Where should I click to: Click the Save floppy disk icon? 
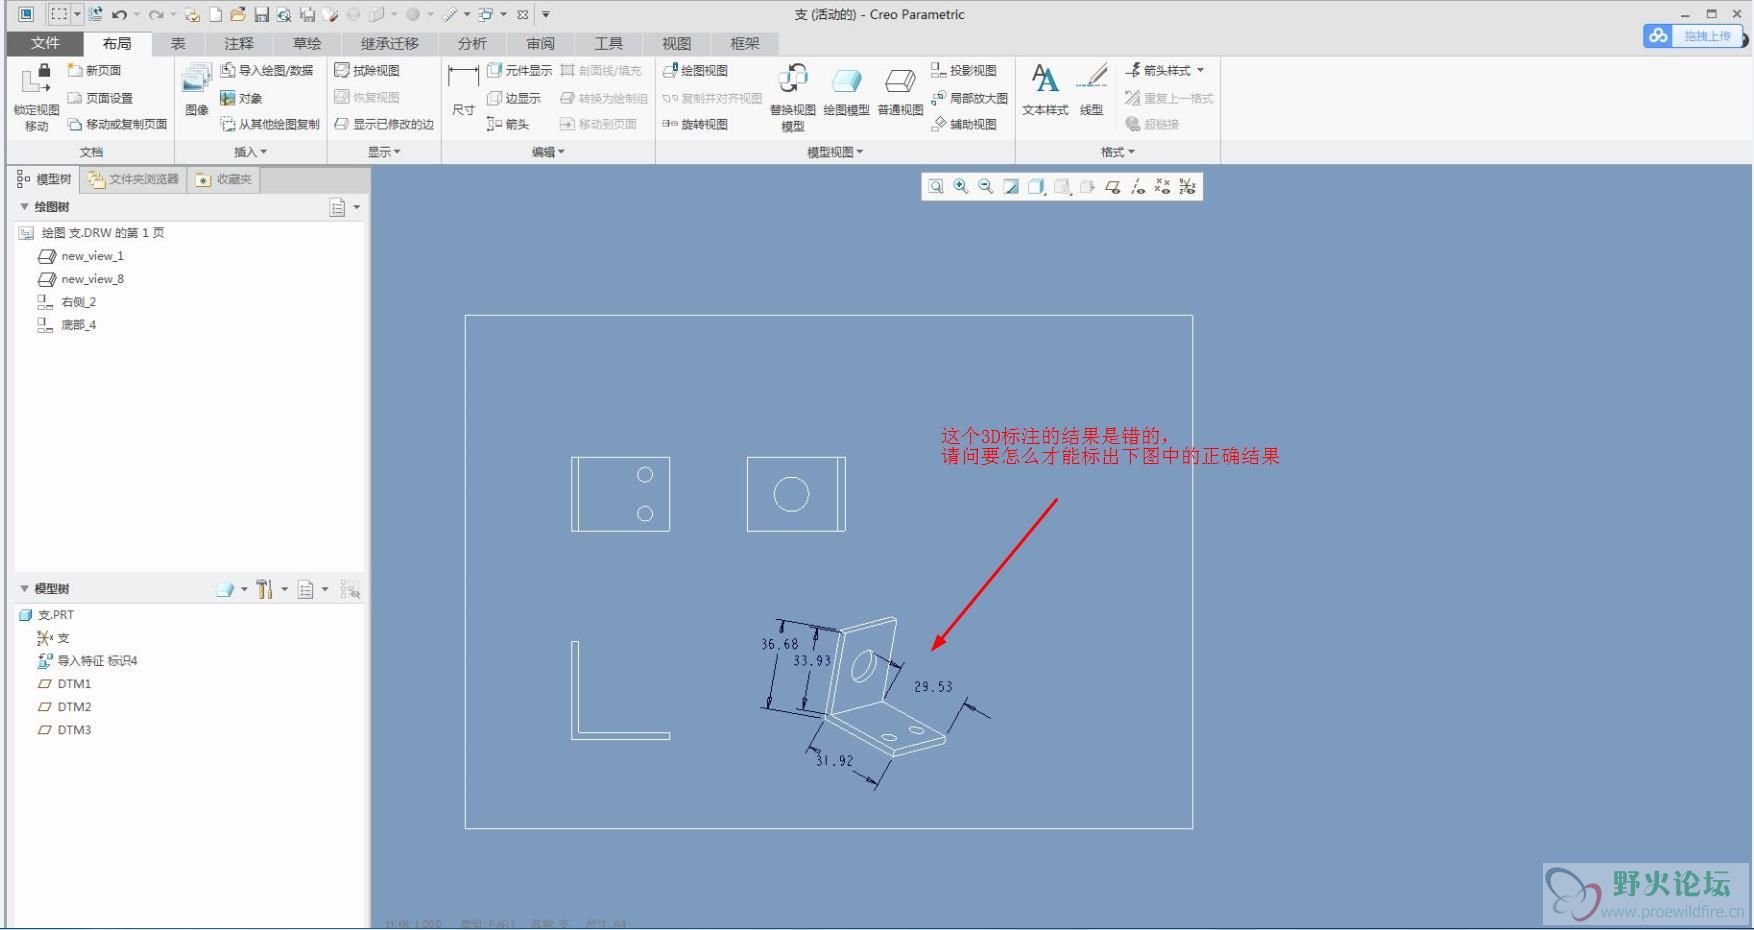[x=261, y=14]
